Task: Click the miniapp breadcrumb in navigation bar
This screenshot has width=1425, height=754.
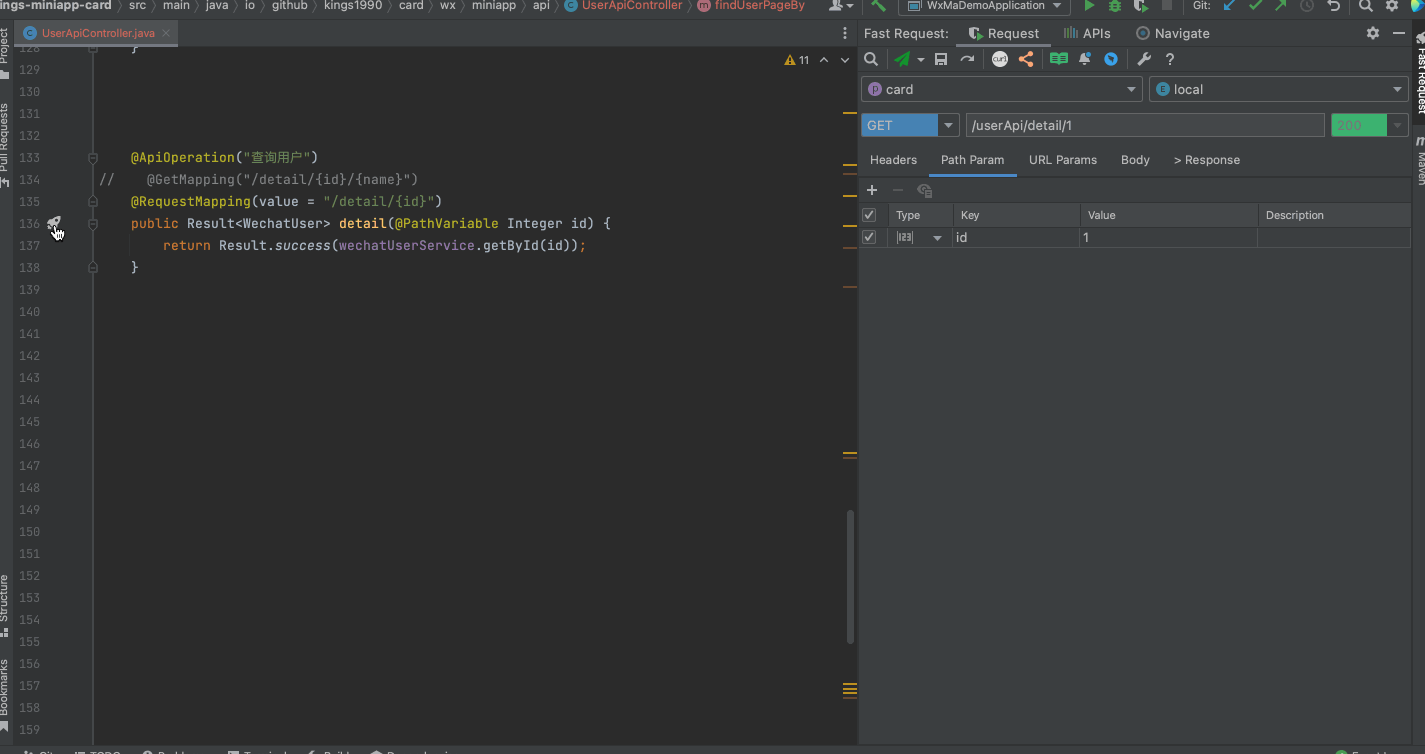Action: click(x=493, y=6)
